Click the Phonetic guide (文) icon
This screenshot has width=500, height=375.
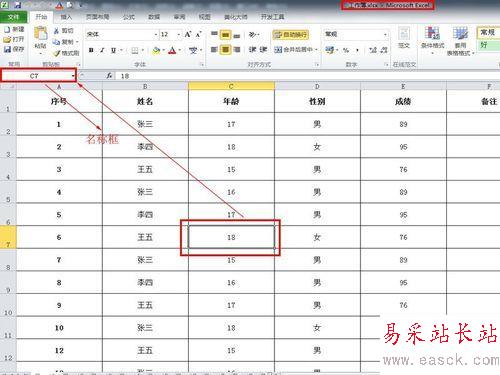[193, 50]
